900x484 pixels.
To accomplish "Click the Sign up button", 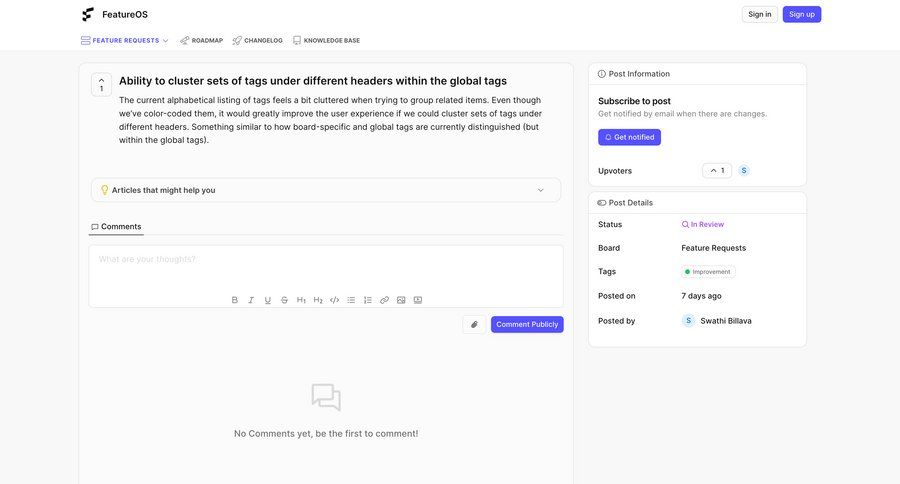I will click(x=802, y=14).
